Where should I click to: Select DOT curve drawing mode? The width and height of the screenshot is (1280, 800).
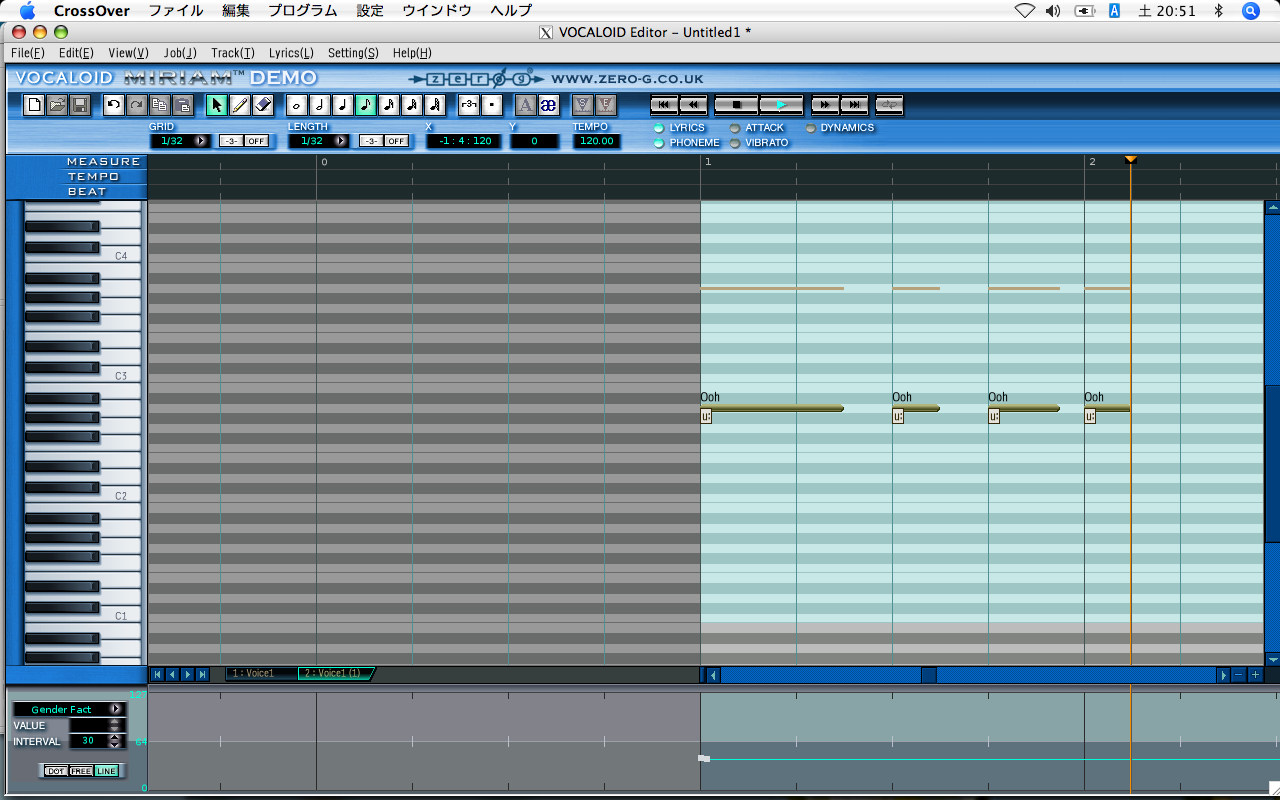tap(57, 771)
